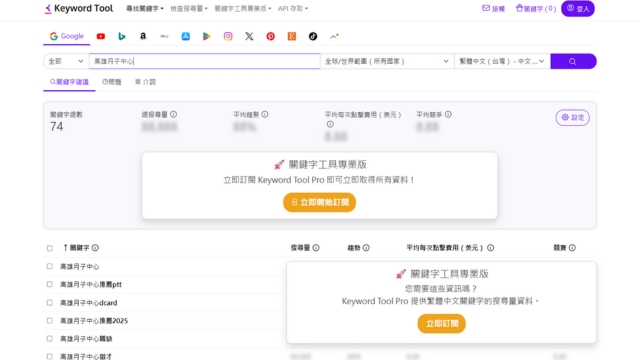Click info icon next to 平均競爭
The height and width of the screenshot is (360, 640).
(448, 115)
